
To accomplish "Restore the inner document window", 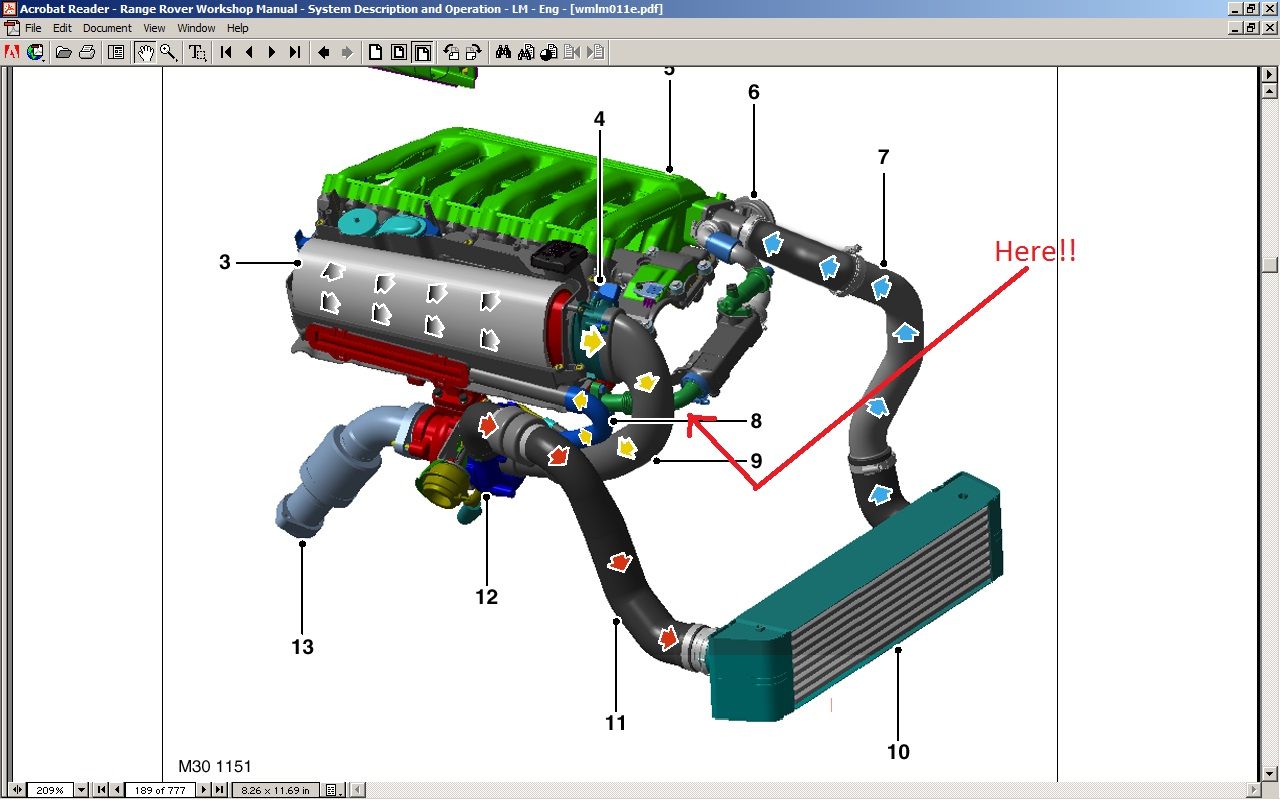I will (x=1251, y=28).
